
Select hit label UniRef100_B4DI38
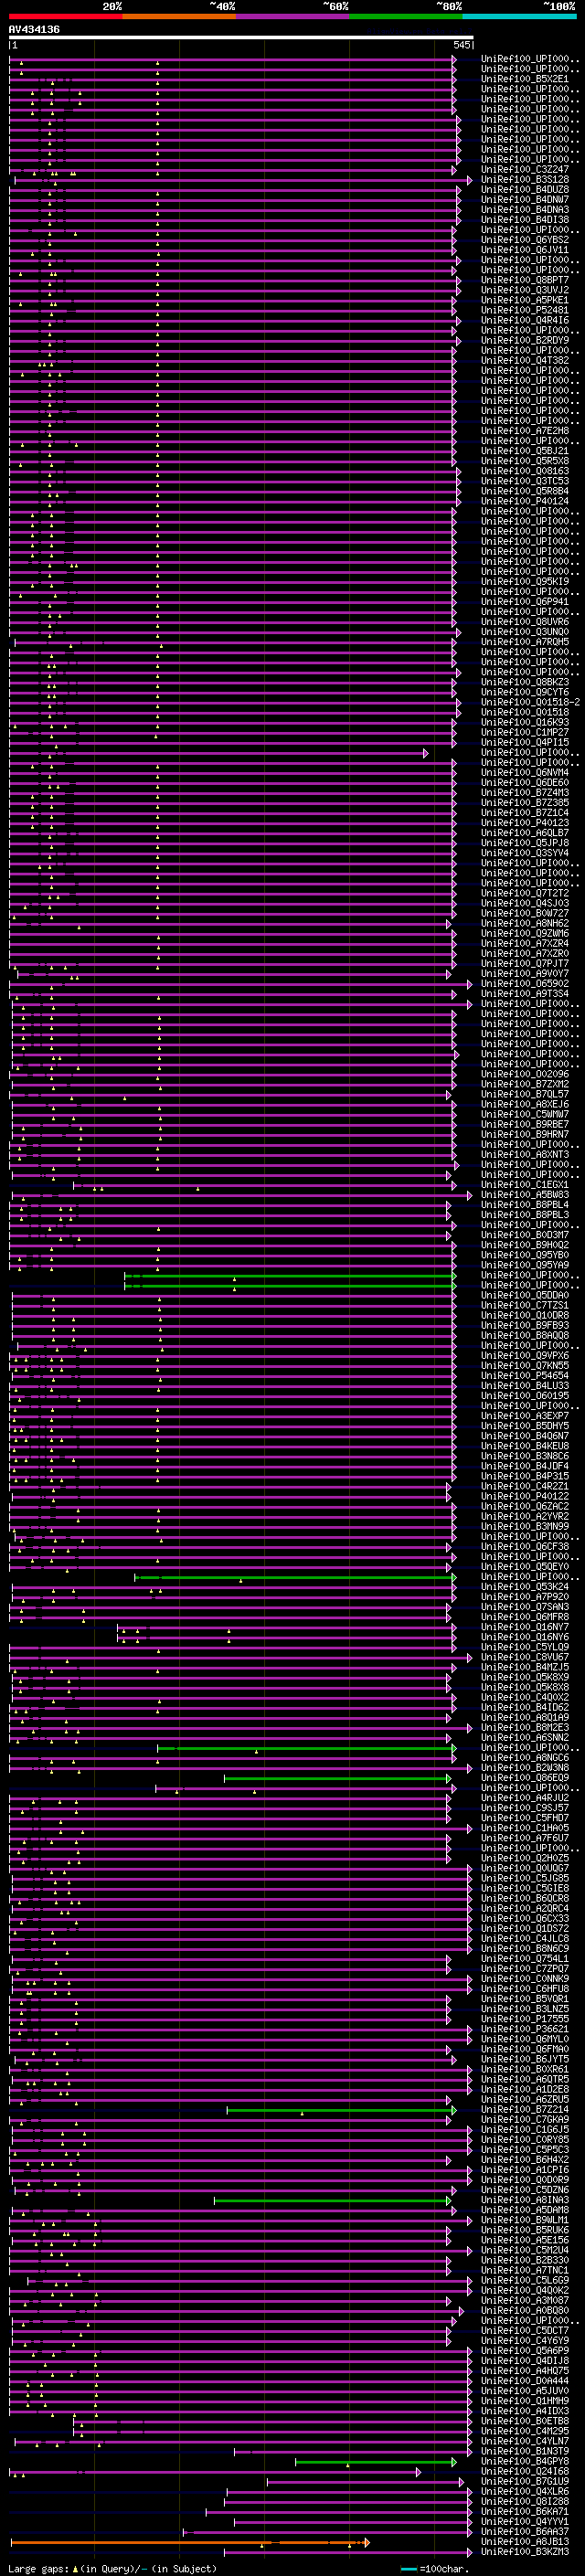(524, 220)
